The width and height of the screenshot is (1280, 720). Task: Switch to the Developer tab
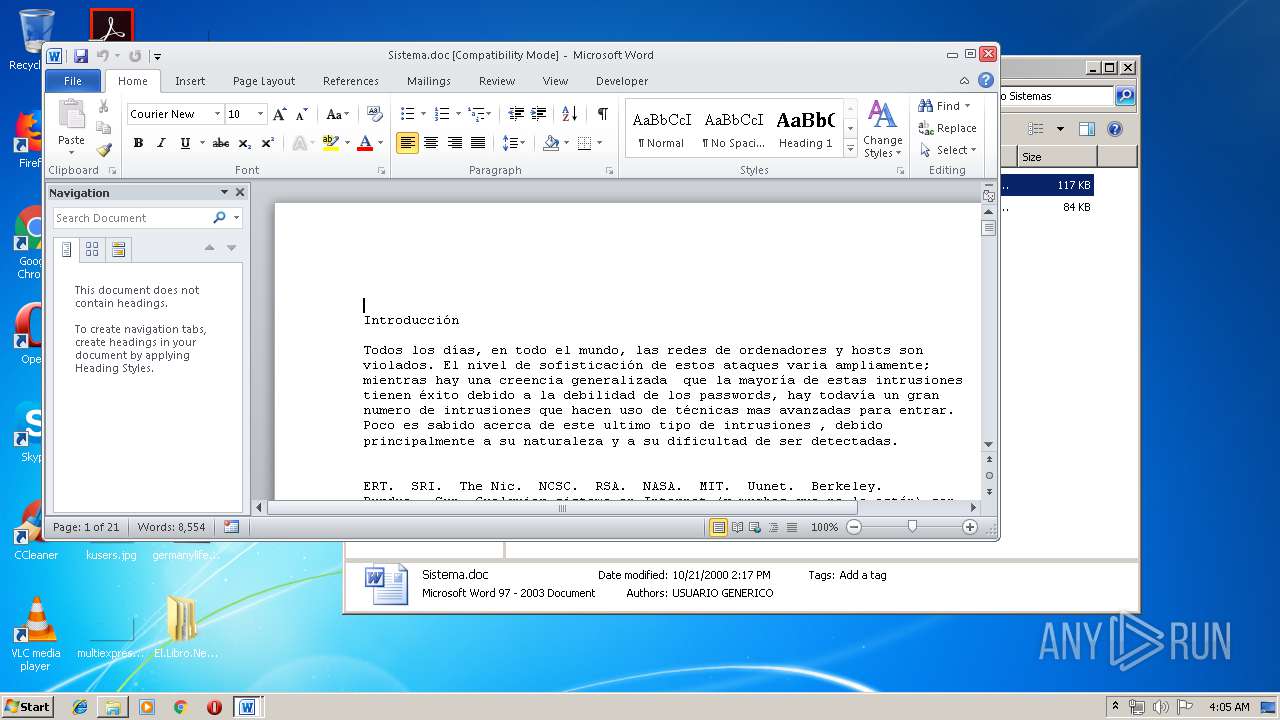[x=622, y=81]
